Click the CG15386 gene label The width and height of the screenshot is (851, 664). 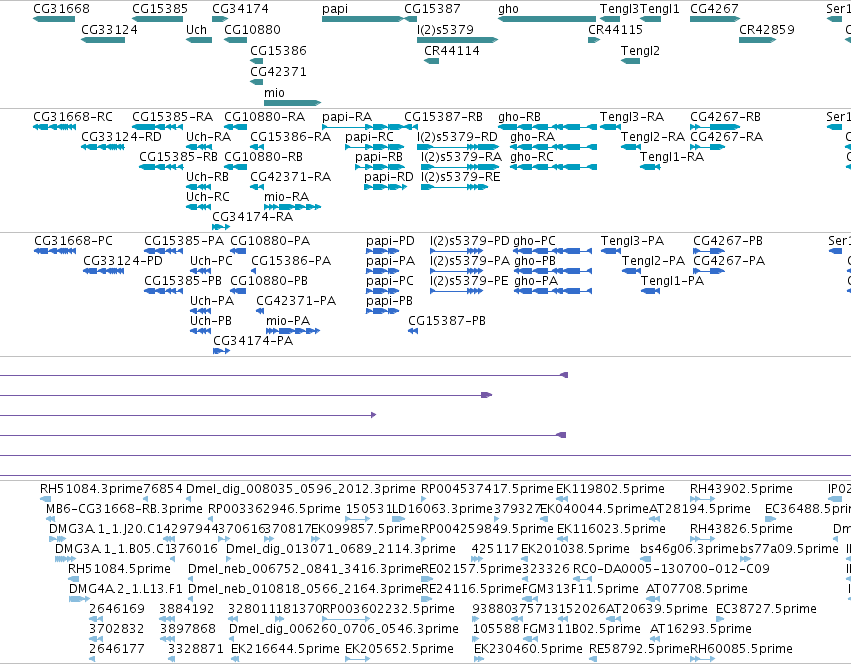coord(278,51)
